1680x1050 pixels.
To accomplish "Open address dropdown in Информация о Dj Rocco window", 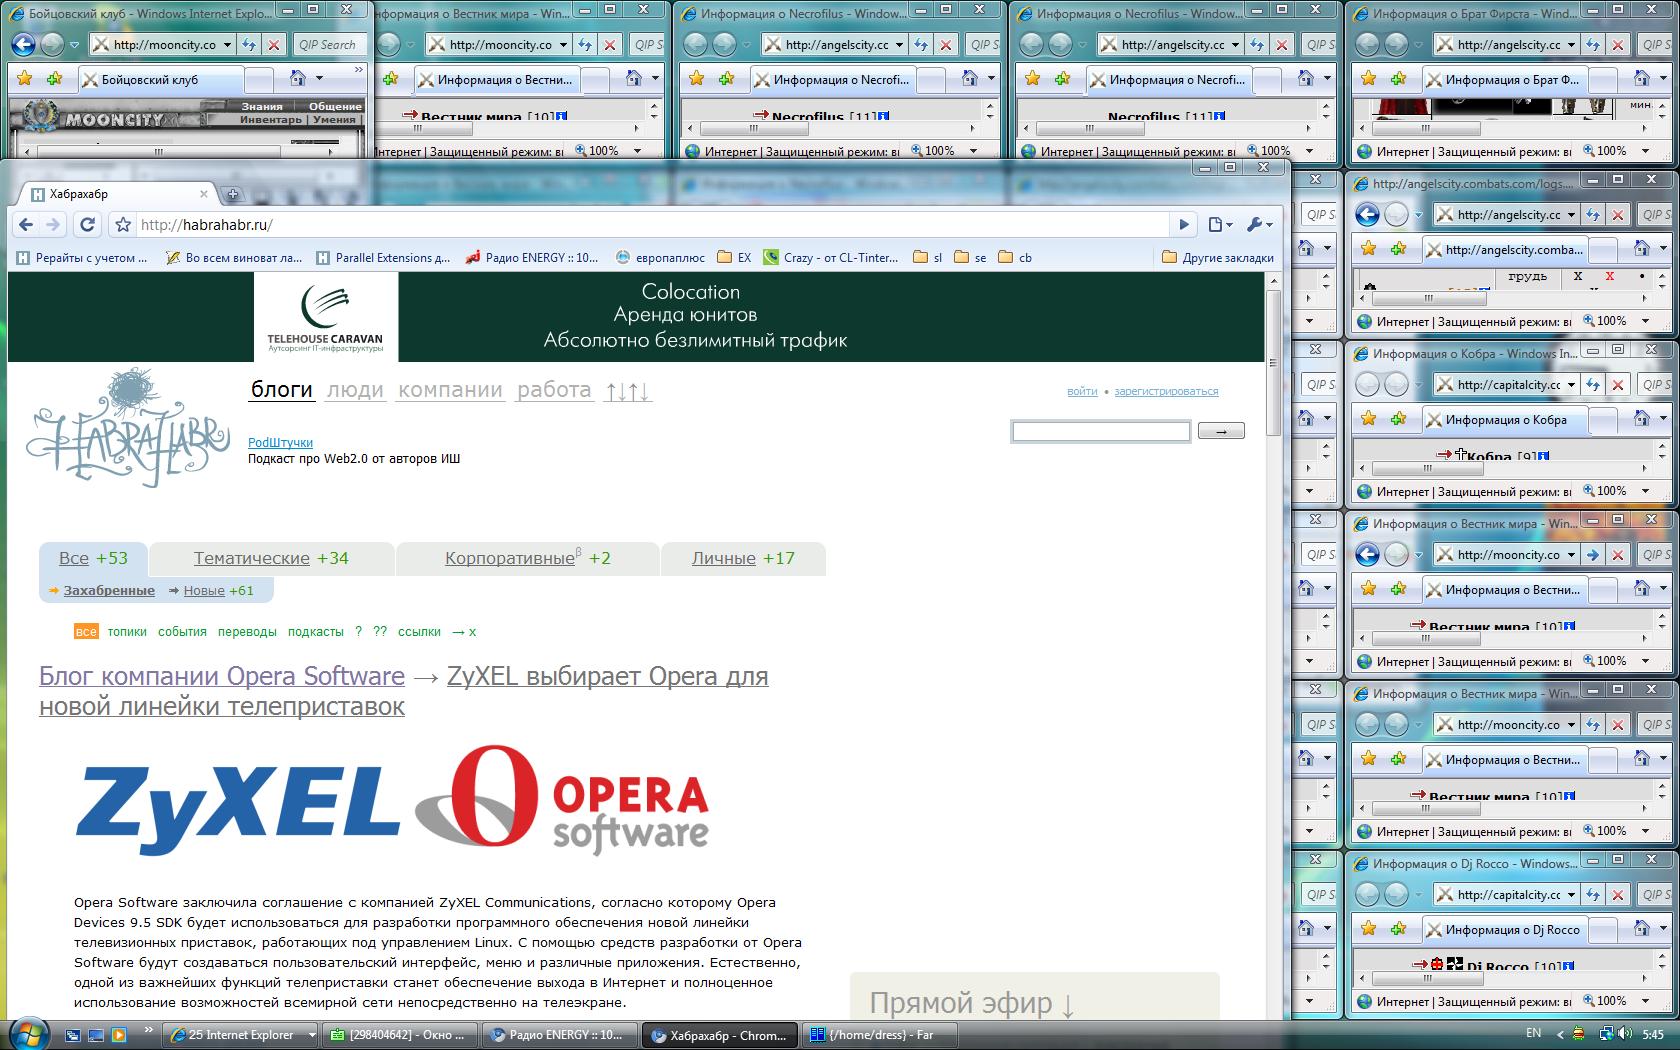I will 1571,894.
